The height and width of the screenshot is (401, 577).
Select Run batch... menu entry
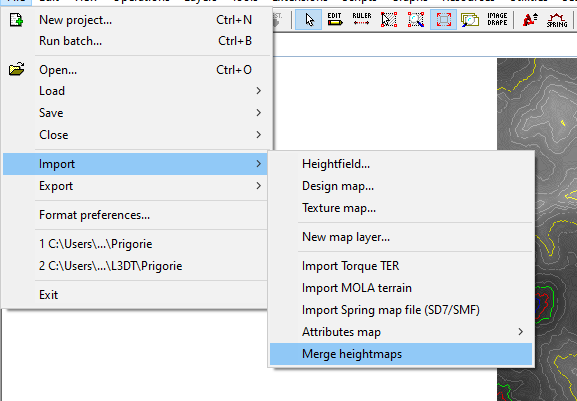point(137,41)
